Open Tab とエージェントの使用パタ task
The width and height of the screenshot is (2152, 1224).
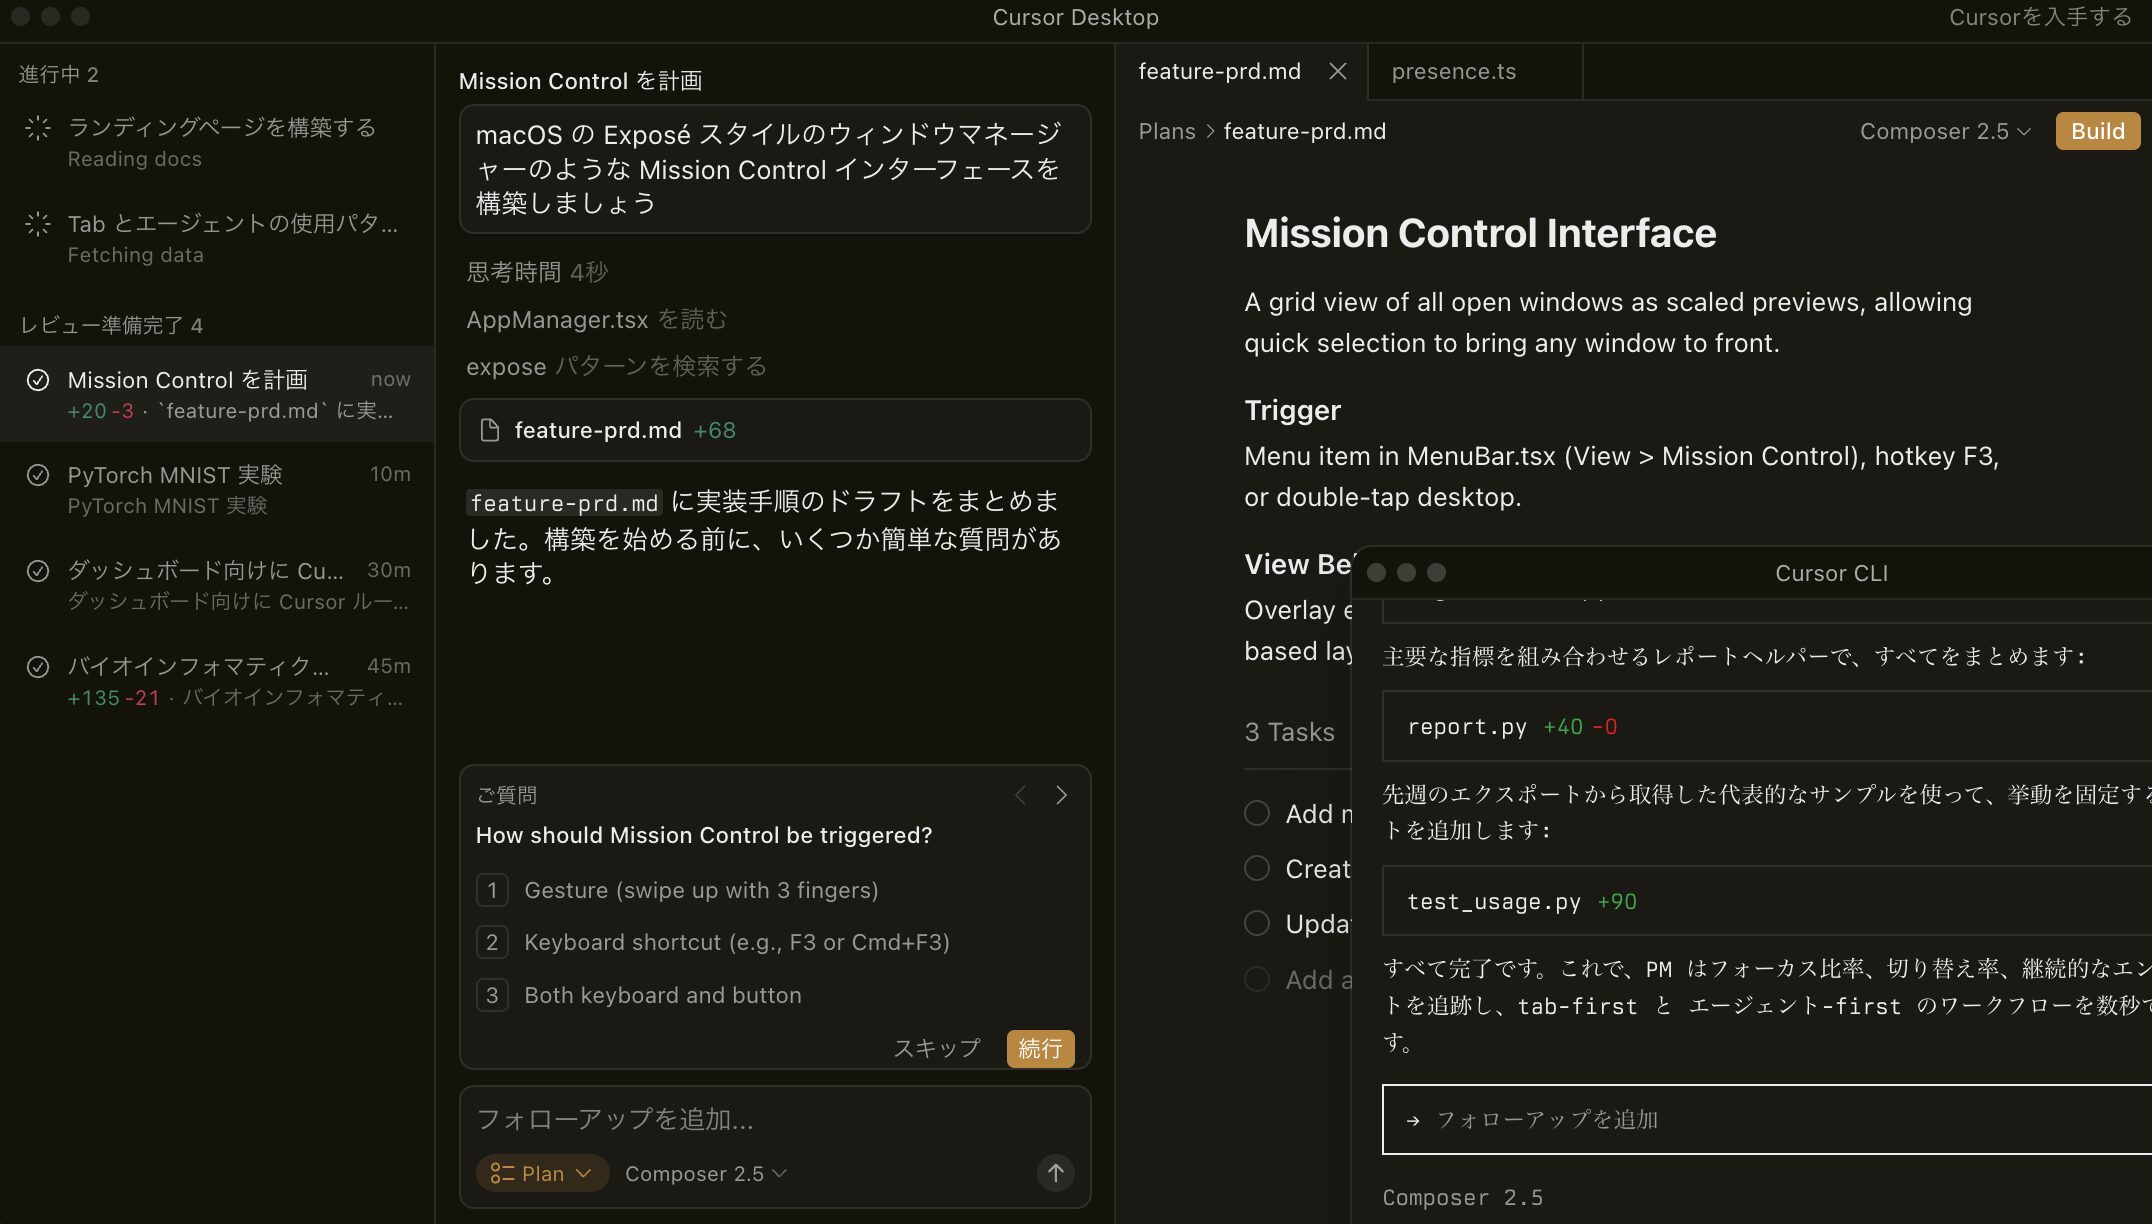217,238
